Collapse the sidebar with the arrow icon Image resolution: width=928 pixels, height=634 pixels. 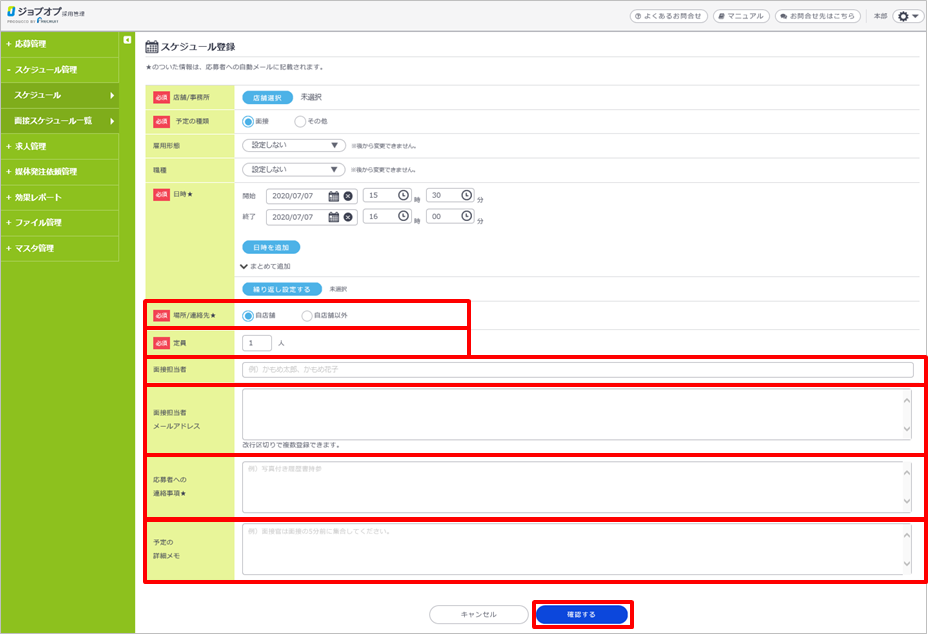coord(127,40)
